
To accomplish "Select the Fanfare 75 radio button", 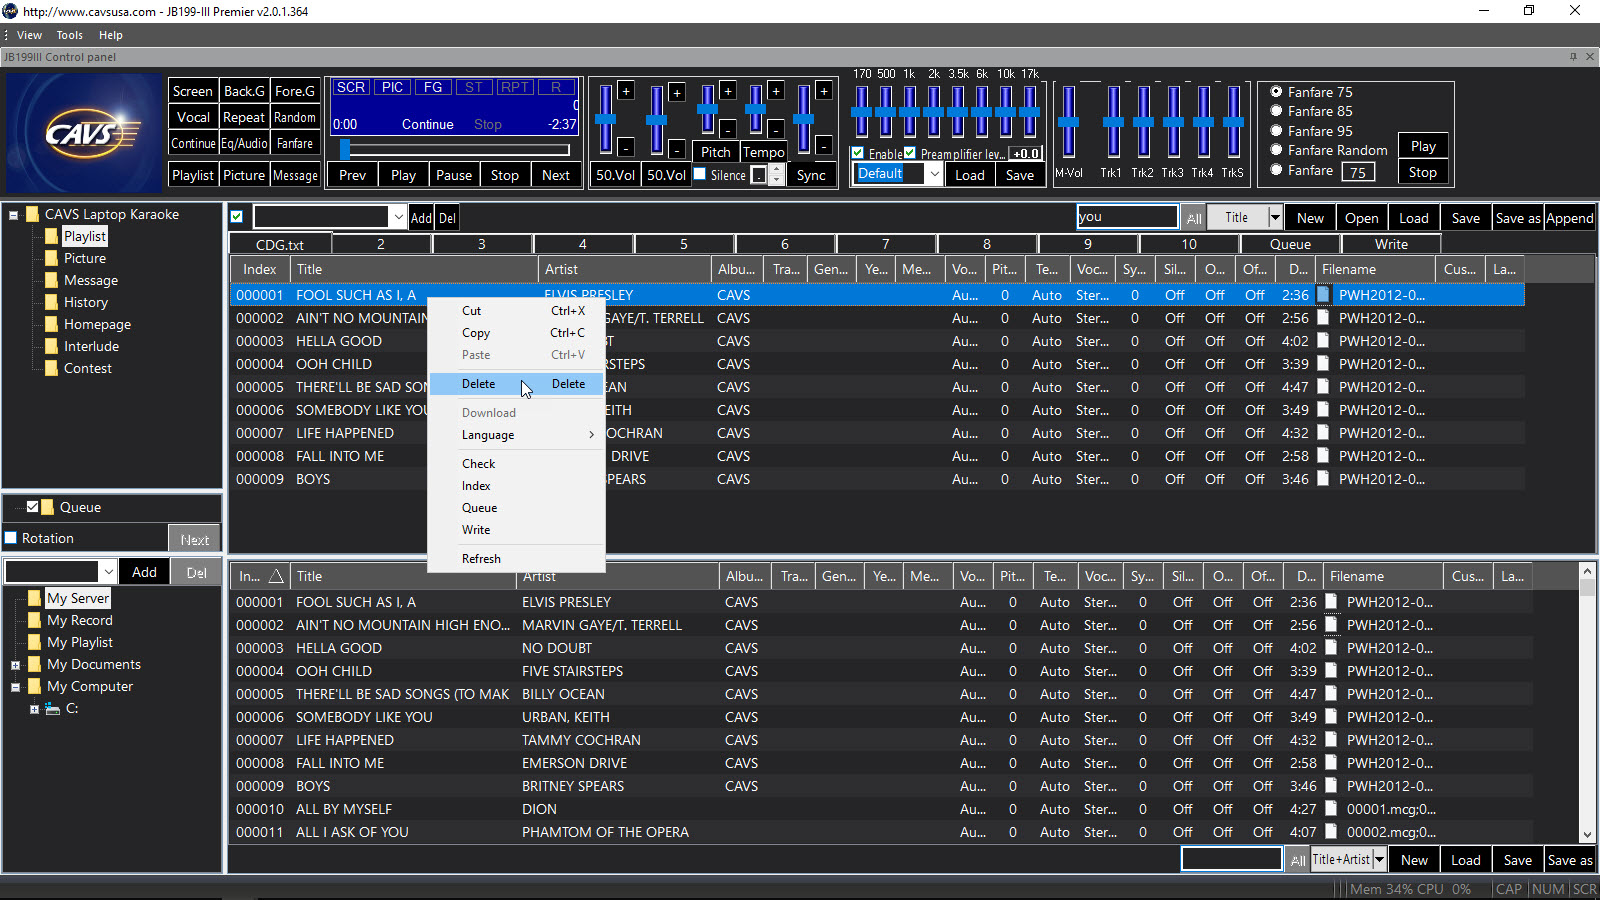I will pyautogui.click(x=1276, y=92).
